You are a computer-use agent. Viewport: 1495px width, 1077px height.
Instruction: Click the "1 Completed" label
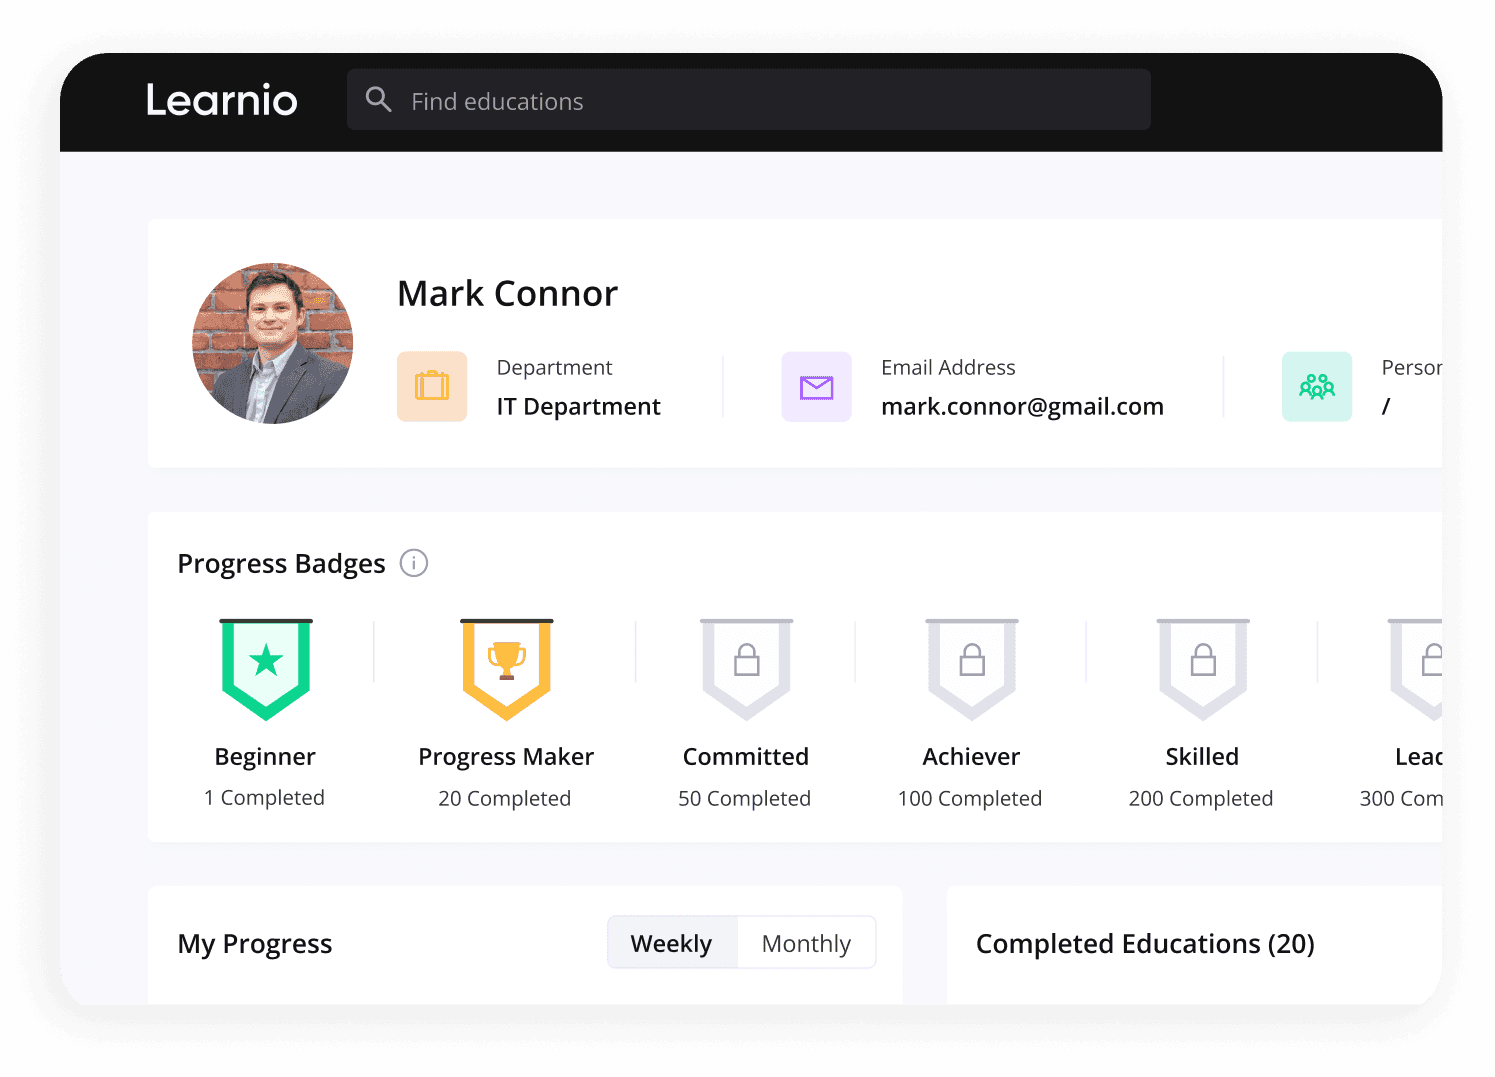264,797
